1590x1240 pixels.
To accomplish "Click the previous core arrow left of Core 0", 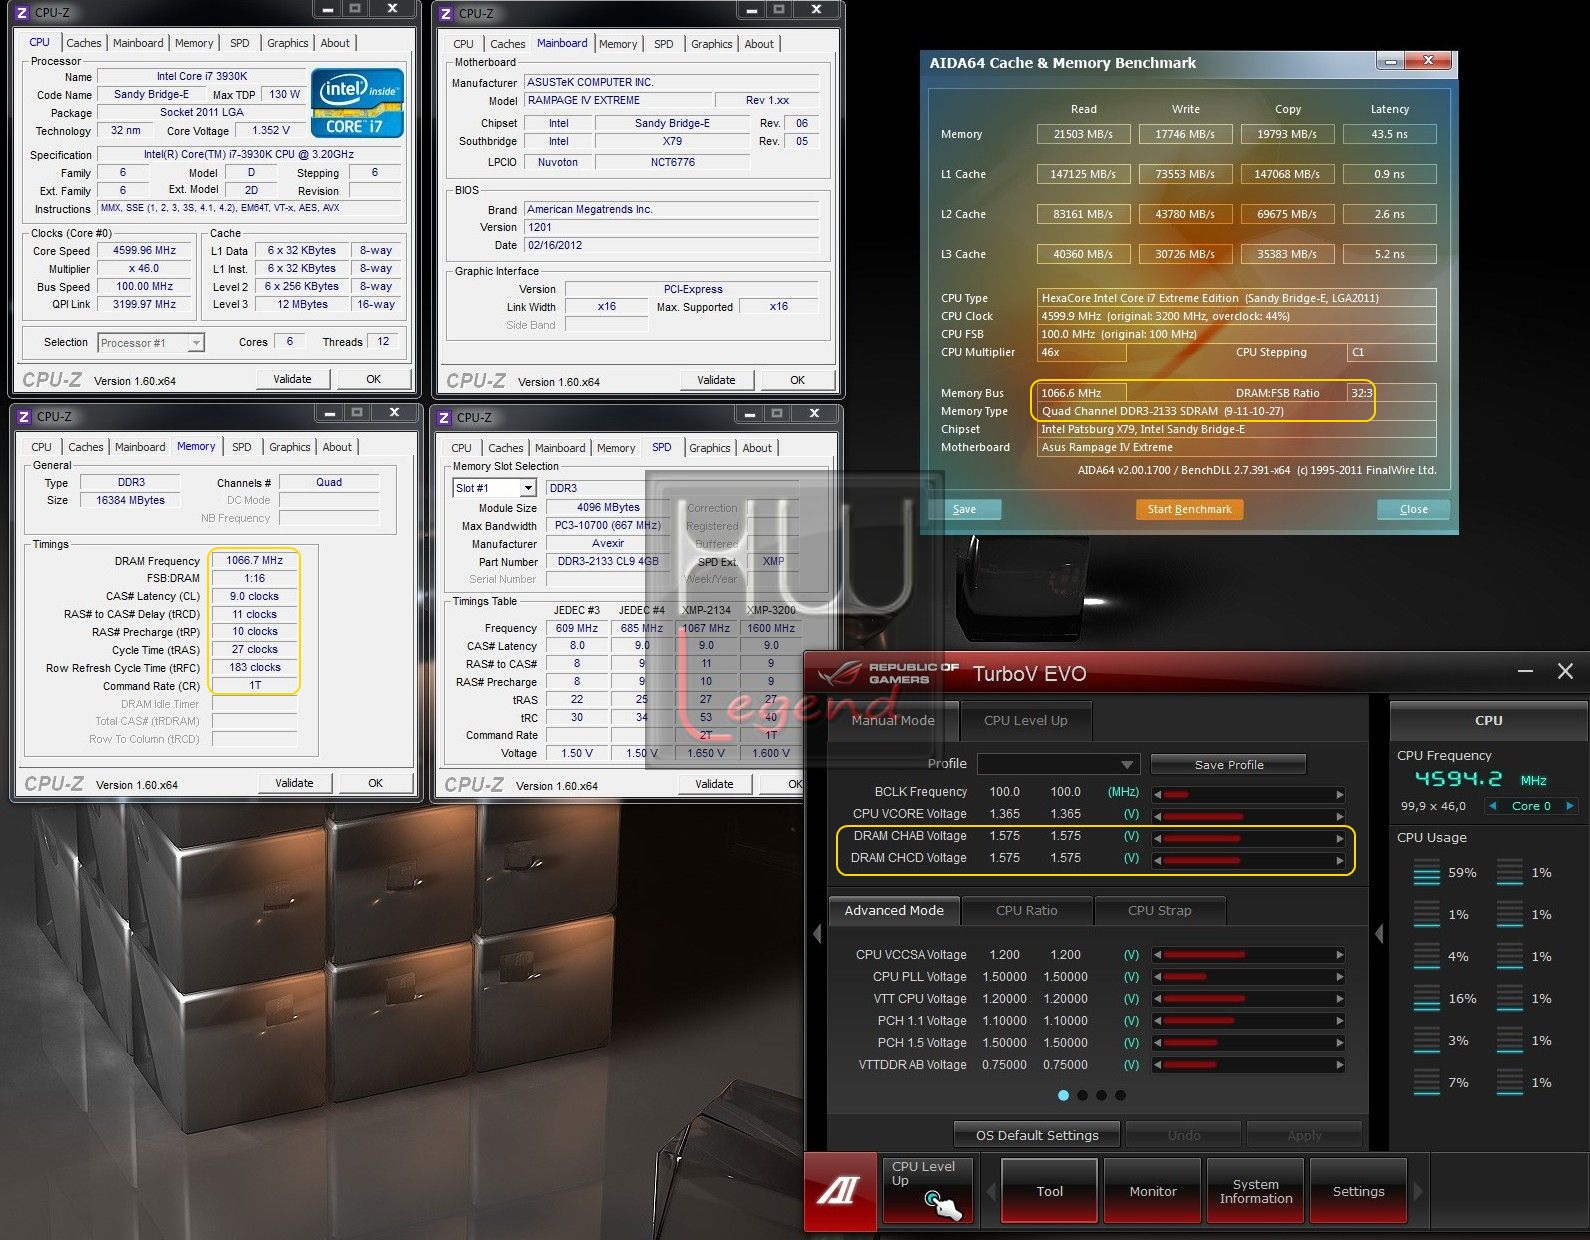I will pyautogui.click(x=1493, y=806).
